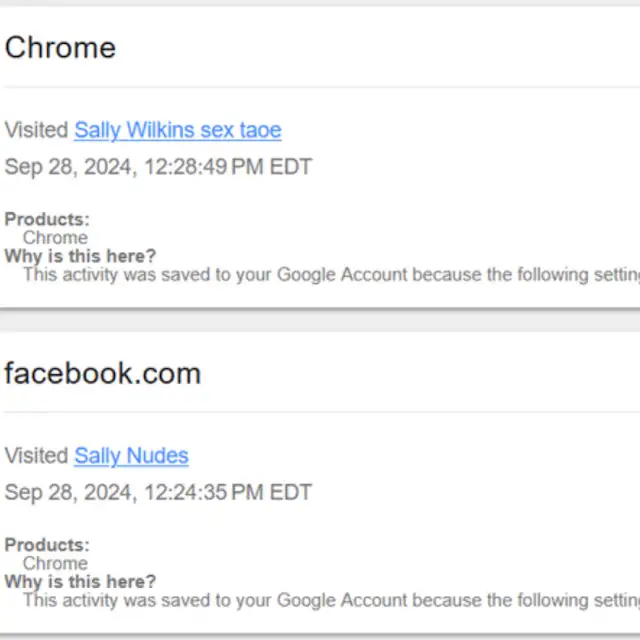Image resolution: width=640 pixels, height=640 pixels.
Task: Click the divider line below Chrome heading
Action: point(320,87)
